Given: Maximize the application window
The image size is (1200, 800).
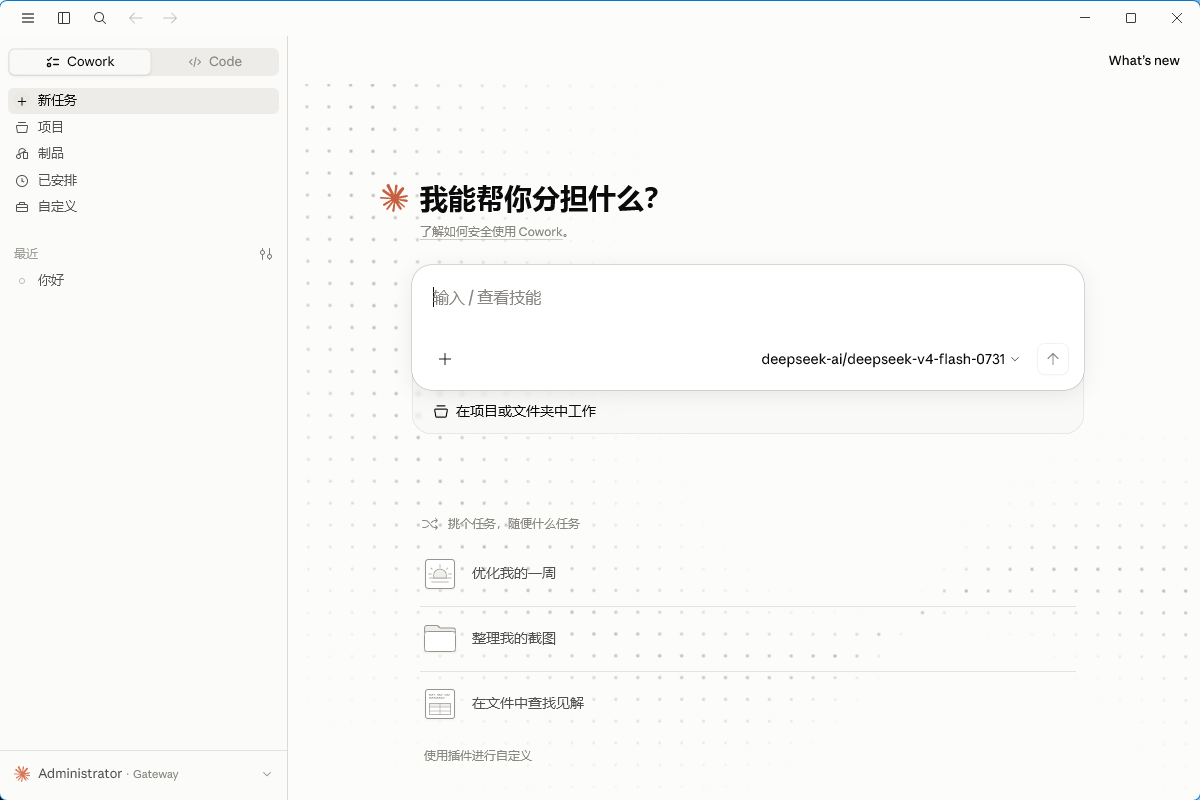Looking at the screenshot, I should tap(1131, 18).
